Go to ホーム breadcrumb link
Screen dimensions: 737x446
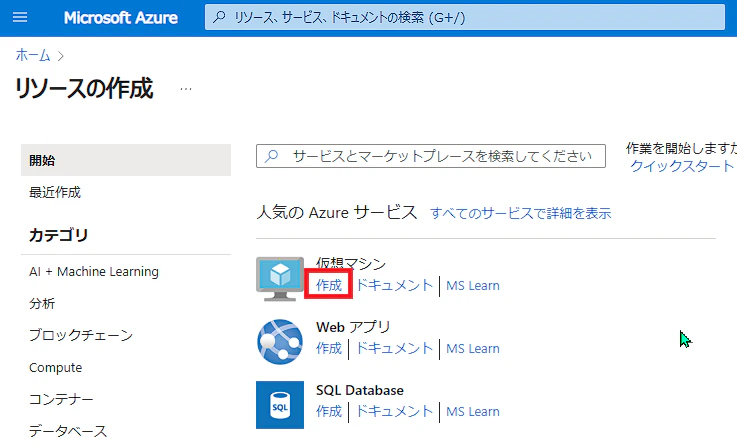click(x=33, y=55)
